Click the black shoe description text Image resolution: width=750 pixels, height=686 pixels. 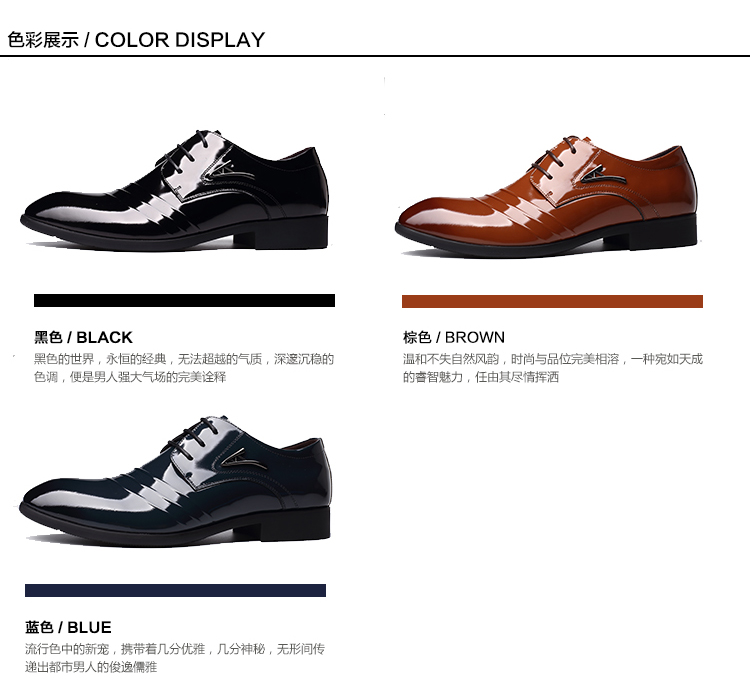point(184,368)
